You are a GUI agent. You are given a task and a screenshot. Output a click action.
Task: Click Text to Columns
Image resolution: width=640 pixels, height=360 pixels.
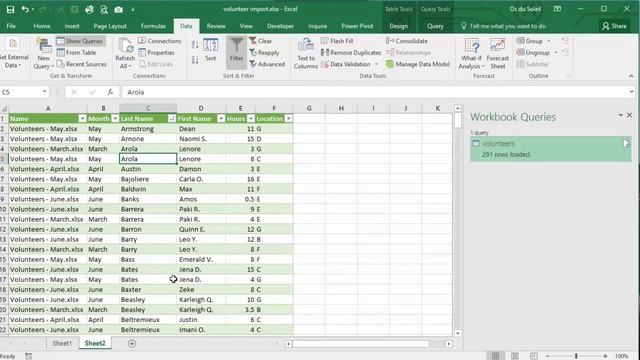(x=306, y=53)
